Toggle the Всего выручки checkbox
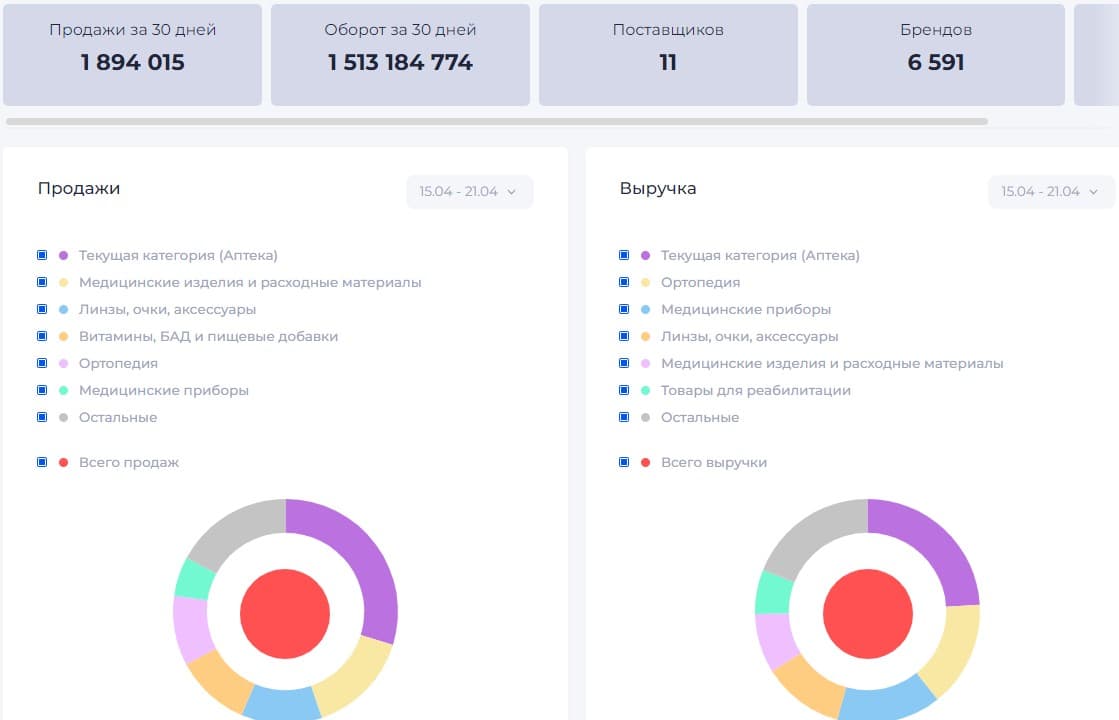Image resolution: width=1119 pixels, height=720 pixels. tap(624, 462)
